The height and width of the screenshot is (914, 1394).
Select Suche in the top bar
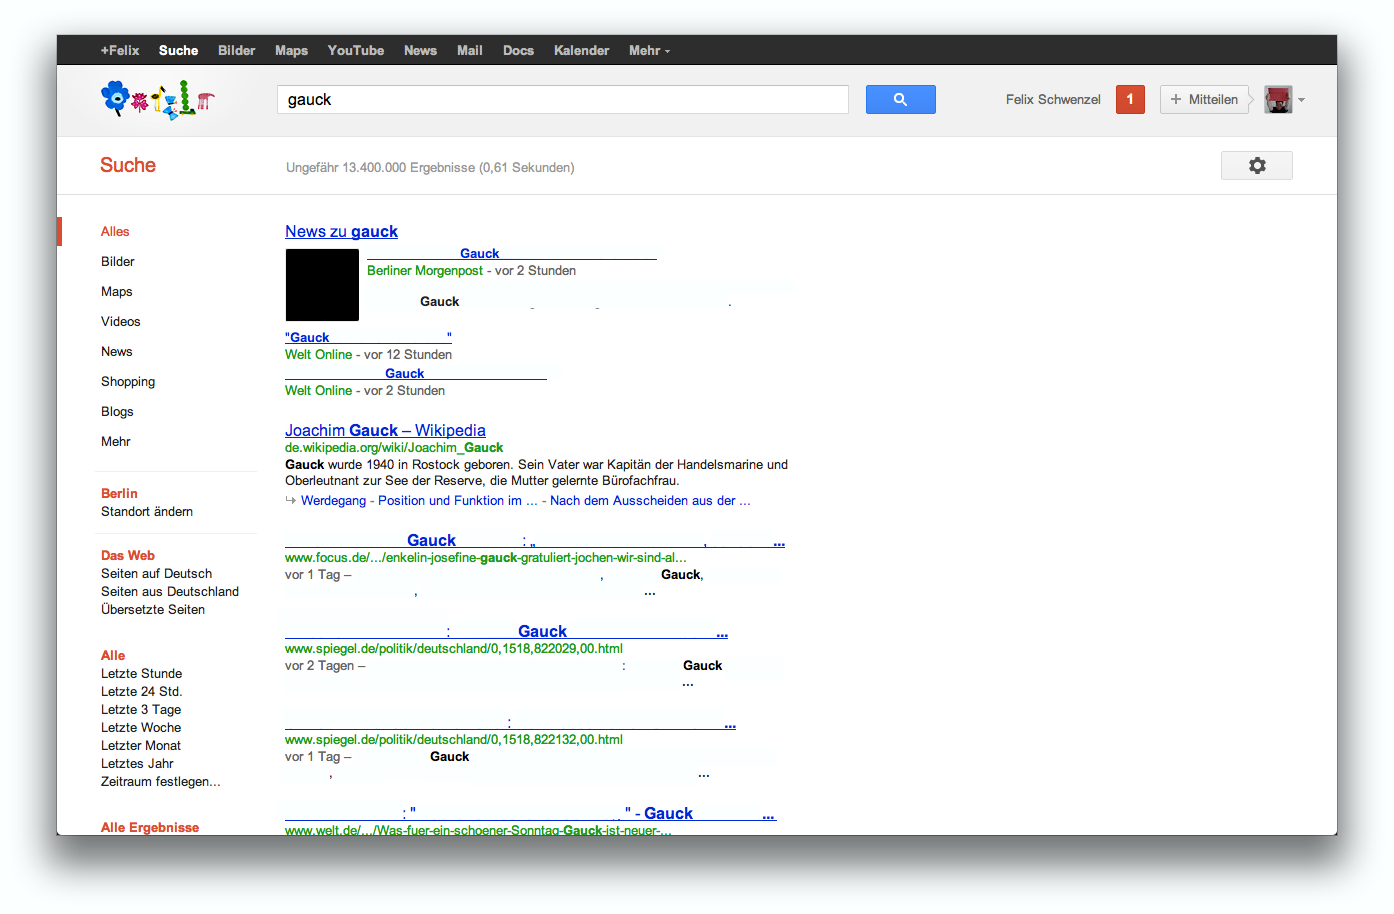(178, 50)
